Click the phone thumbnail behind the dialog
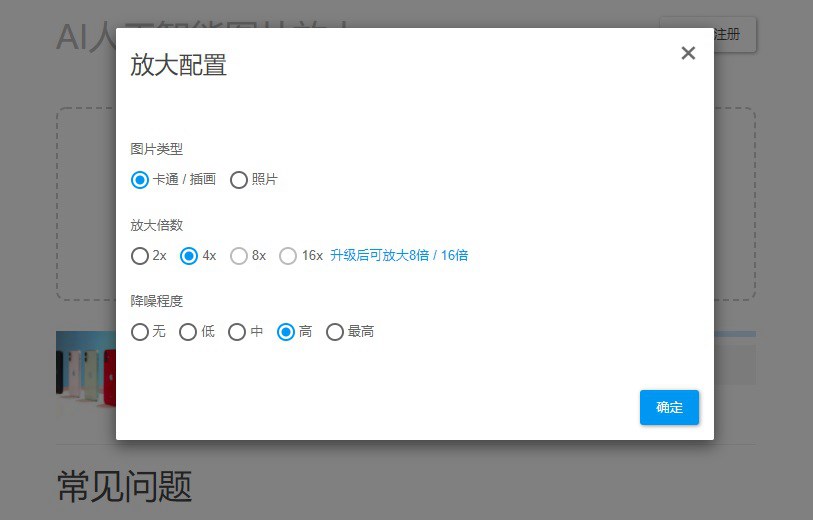Screen dimensions: 813x520 click(x=86, y=374)
